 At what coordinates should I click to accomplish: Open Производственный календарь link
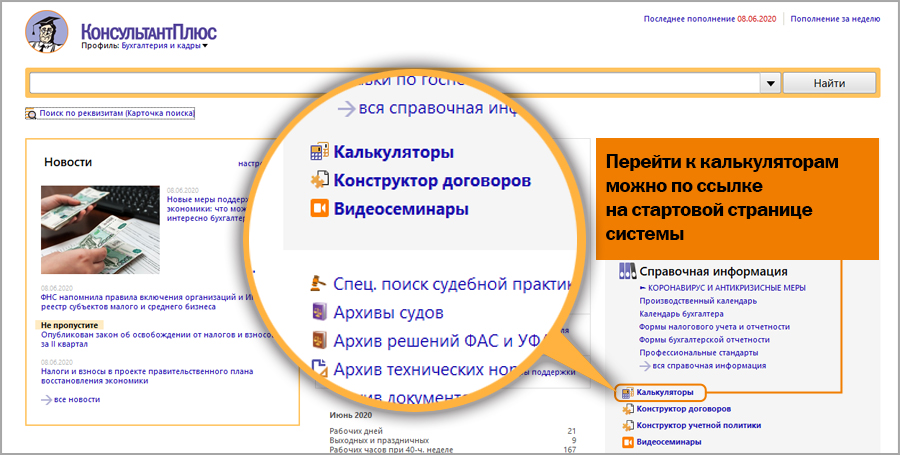[x=697, y=300]
